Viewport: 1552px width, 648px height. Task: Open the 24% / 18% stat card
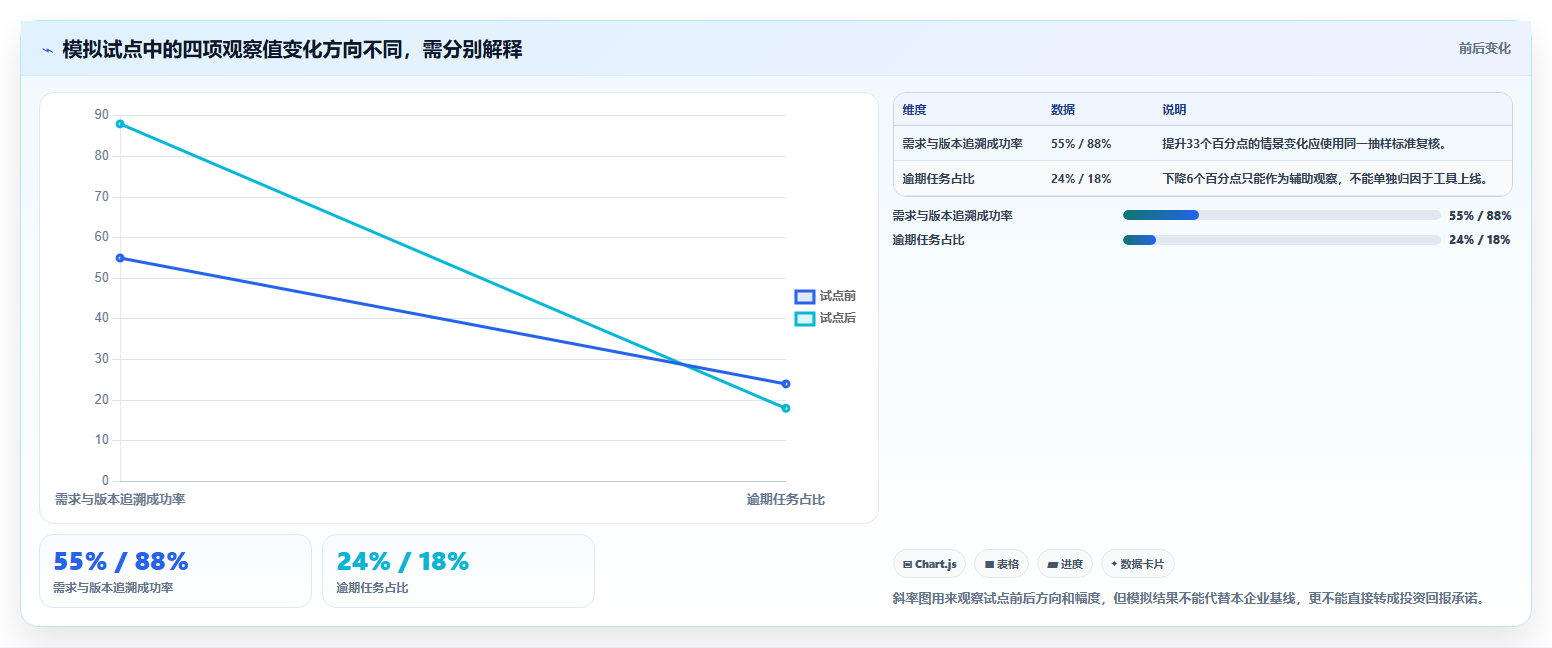[458, 571]
